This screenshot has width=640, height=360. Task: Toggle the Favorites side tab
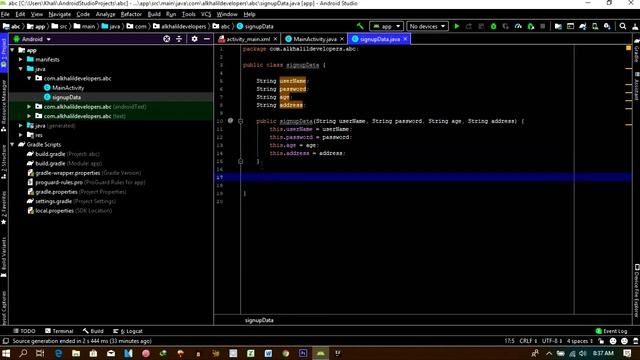[x=4, y=208]
